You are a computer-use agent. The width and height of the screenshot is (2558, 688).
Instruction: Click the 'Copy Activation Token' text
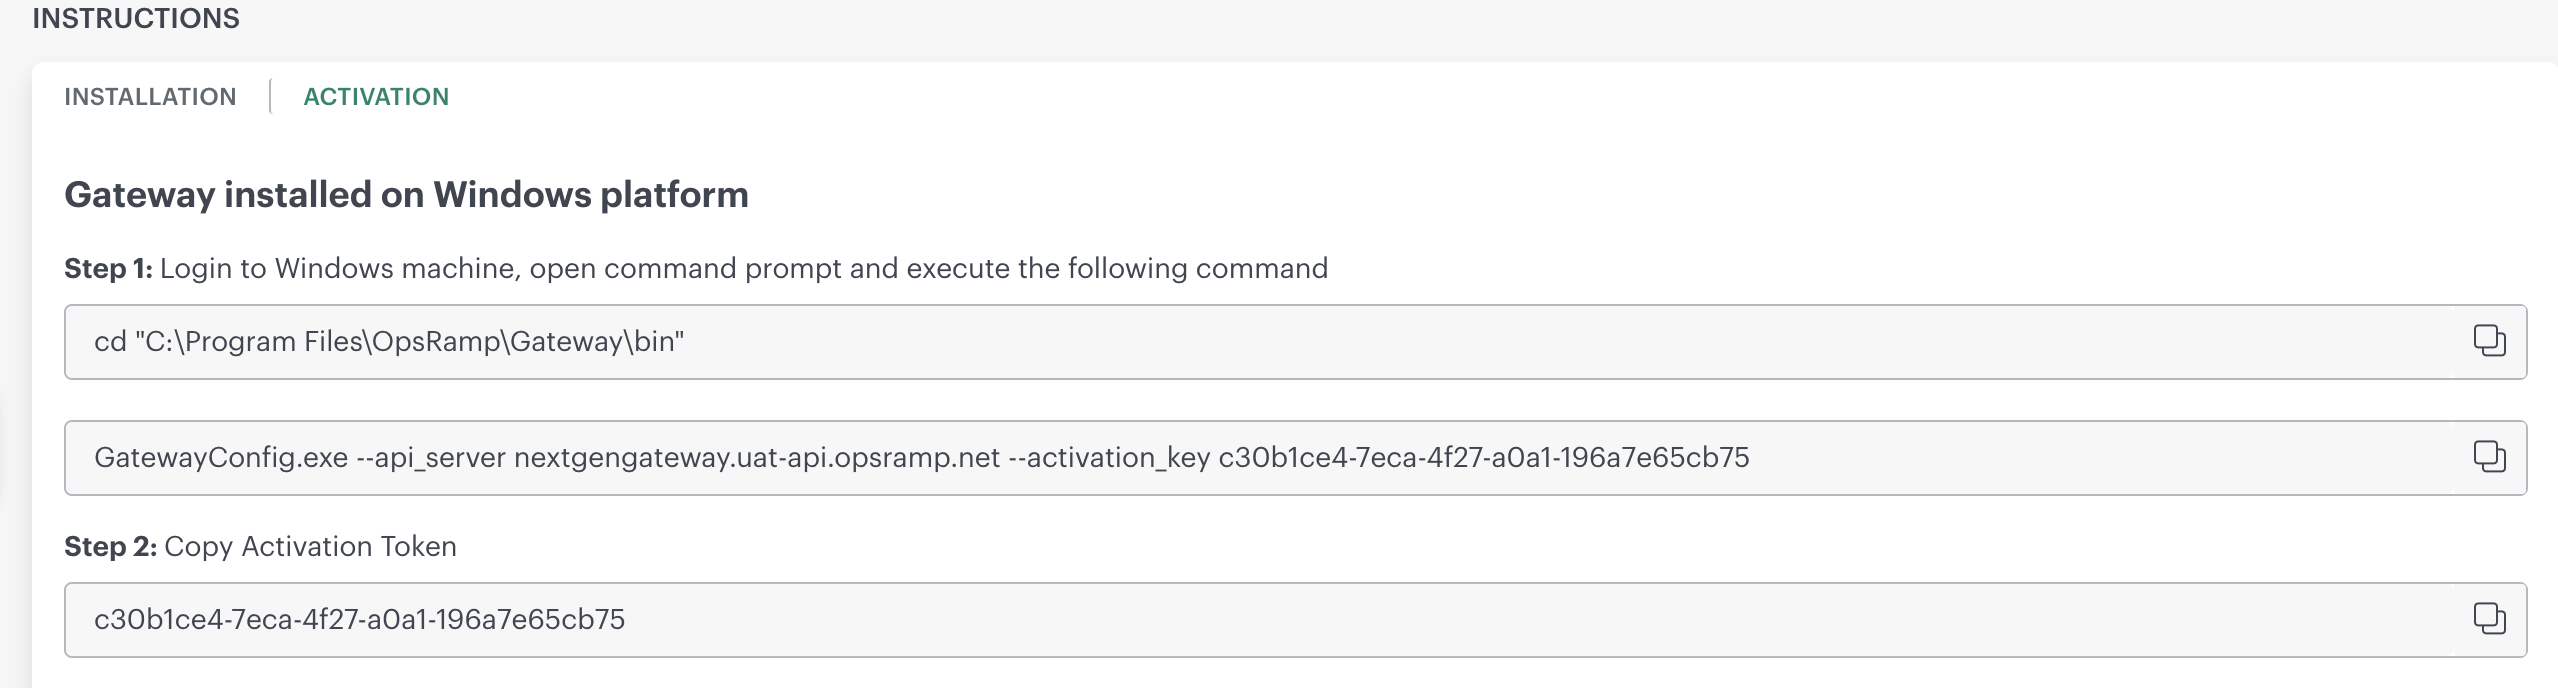pyautogui.click(x=310, y=547)
